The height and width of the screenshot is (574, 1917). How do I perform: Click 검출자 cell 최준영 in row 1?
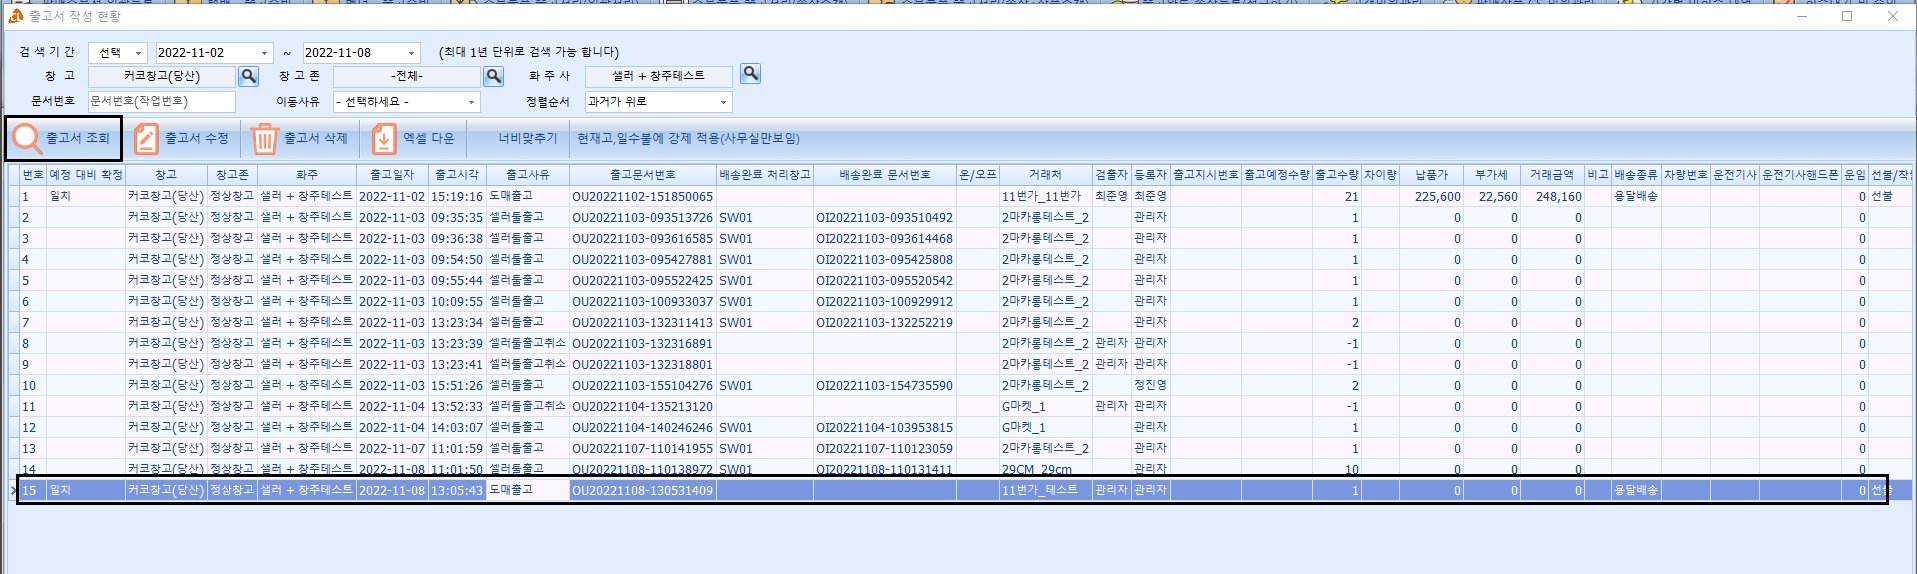pyautogui.click(x=1111, y=197)
